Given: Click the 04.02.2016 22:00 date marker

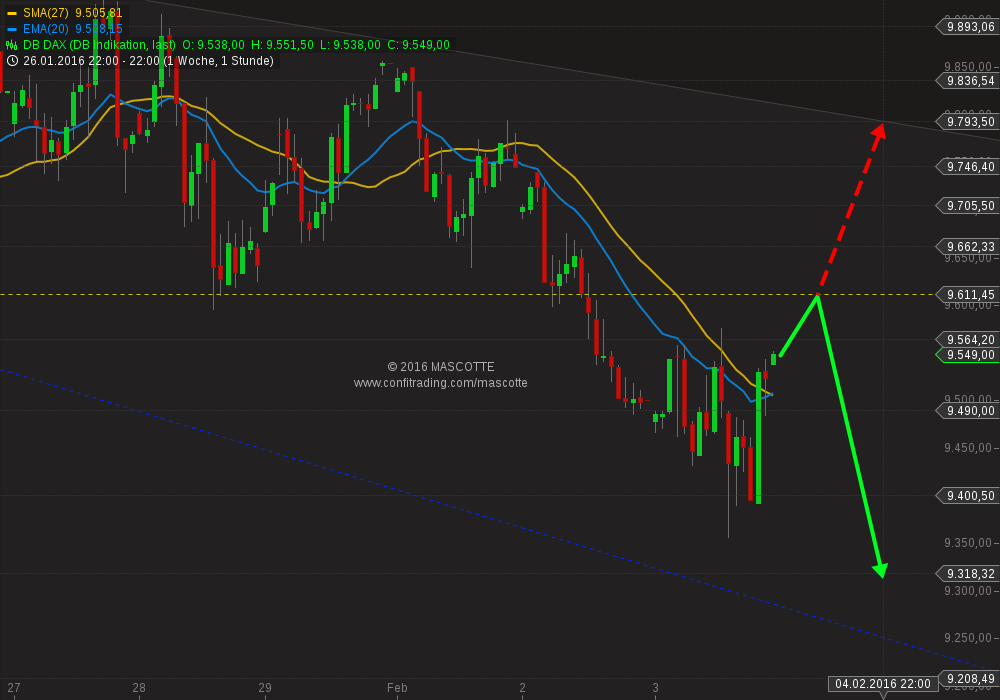Looking at the screenshot, I should (x=883, y=684).
